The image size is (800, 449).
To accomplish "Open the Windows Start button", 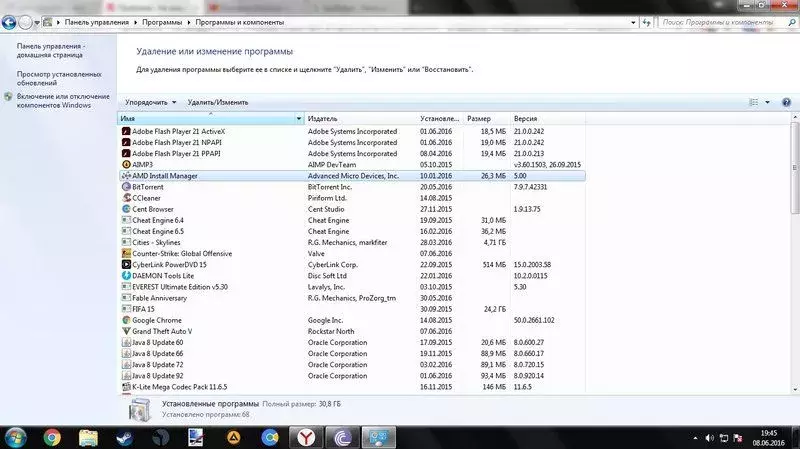I will click(x=15, y=438).
